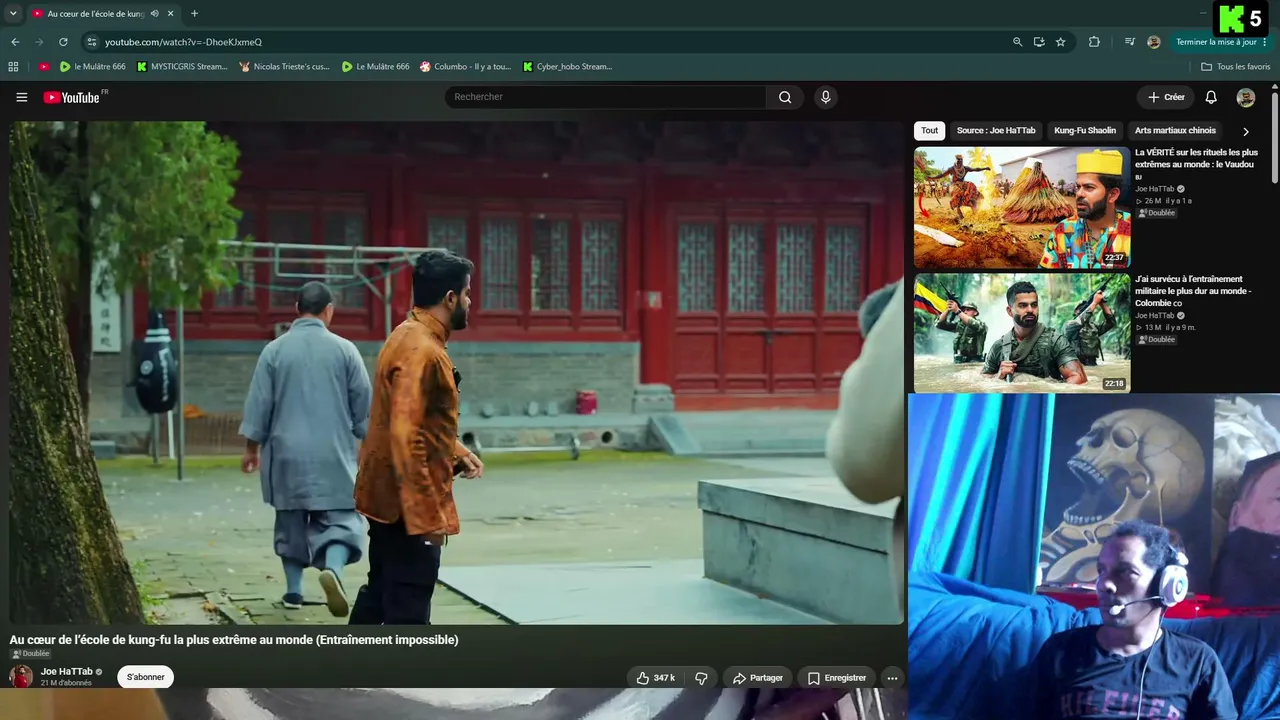Open the tab search dropdown arrow

[13, 14]
